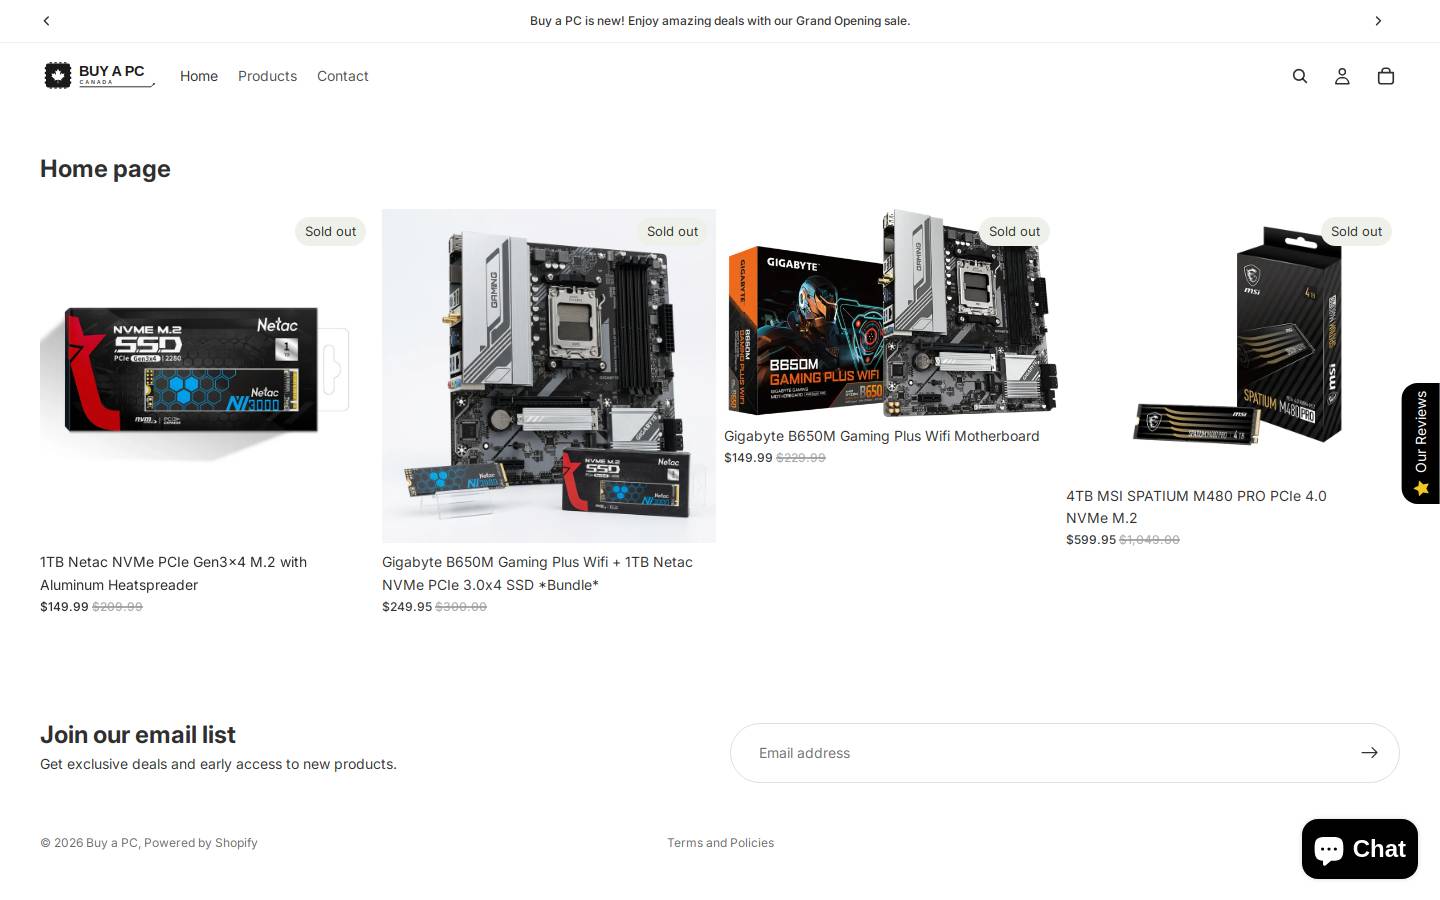This screenshot has width=1440, height=900.
Task: Show the next announcement with right chevron
Action: (x=1378, y=21)
